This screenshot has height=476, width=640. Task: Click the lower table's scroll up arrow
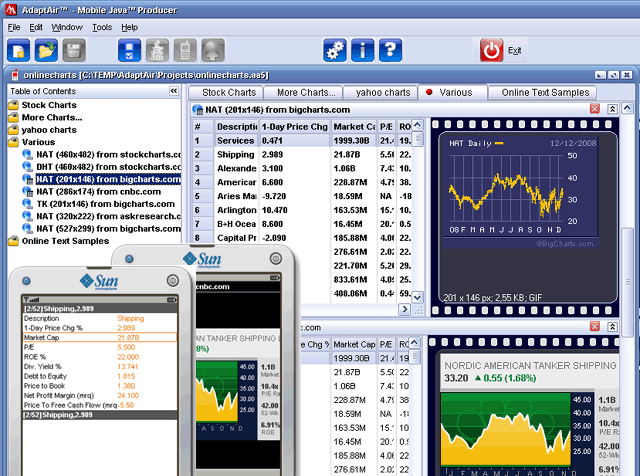click(414, 343)
